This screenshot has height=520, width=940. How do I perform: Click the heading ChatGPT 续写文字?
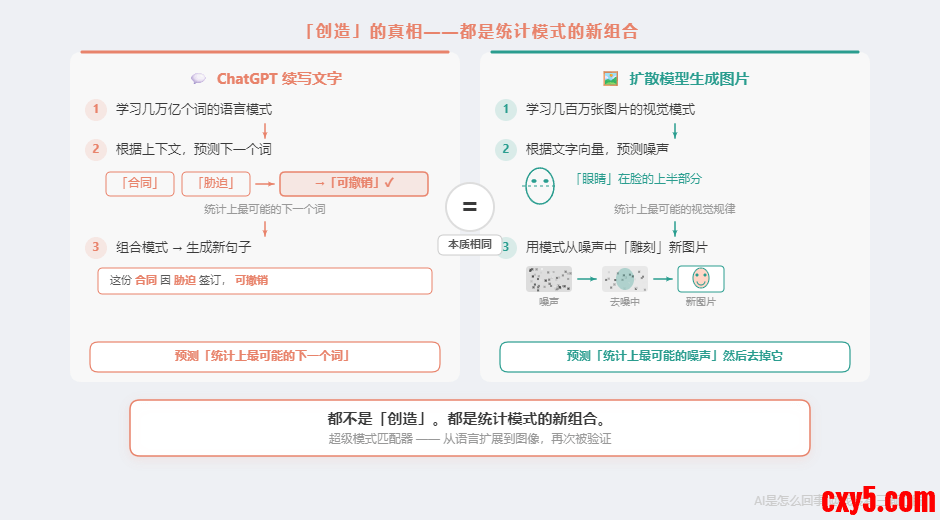pos(279,79)
